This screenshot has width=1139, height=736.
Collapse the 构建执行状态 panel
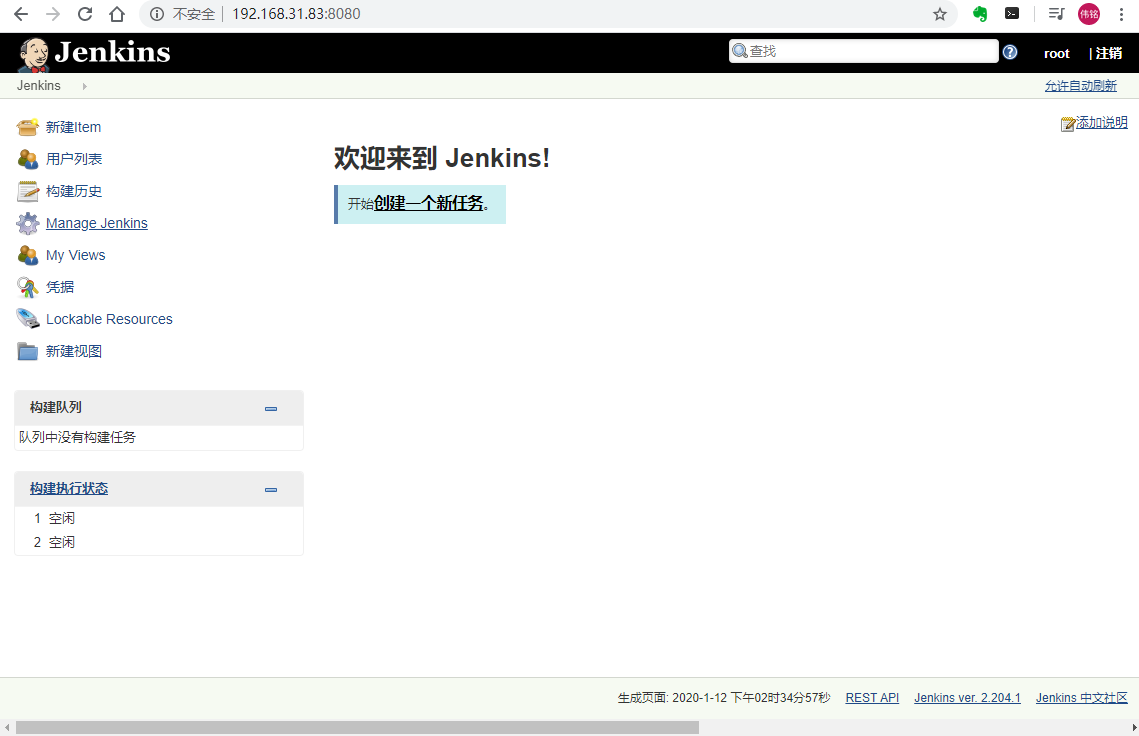coord(271,490)
